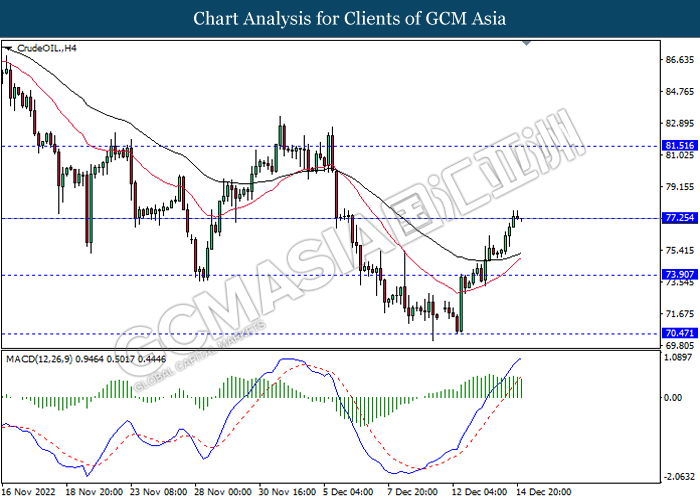Click the 5 Dec 04:00 date label

(x=349, y=492)
